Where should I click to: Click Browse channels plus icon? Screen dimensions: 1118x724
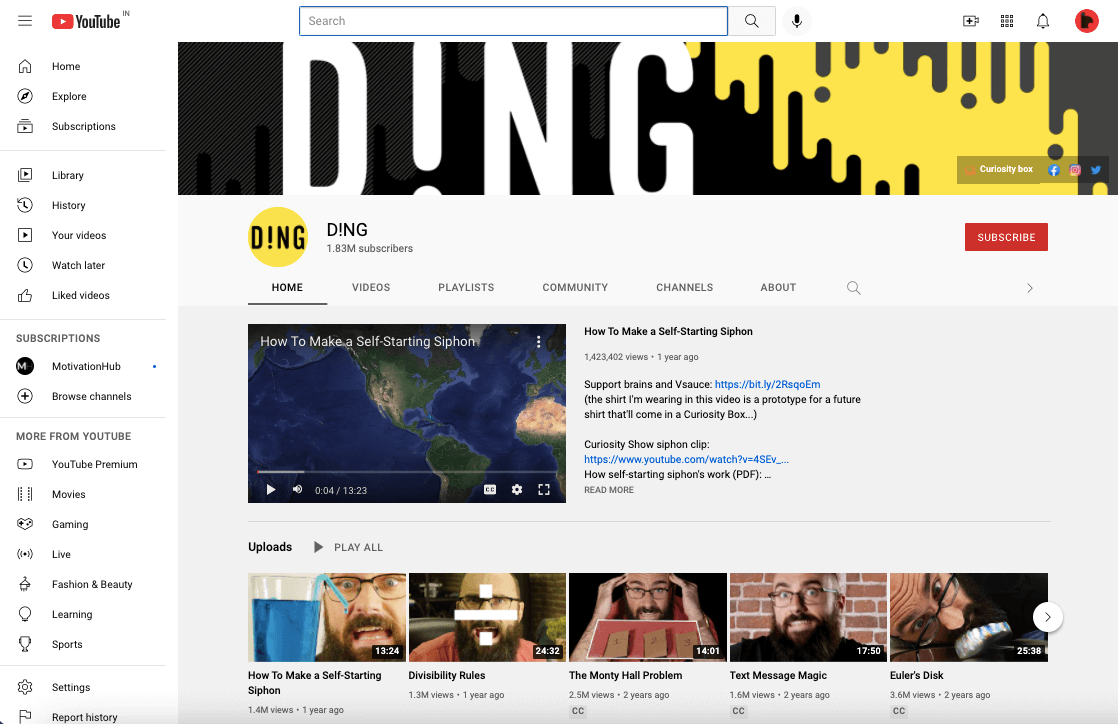tap(25, 396)
